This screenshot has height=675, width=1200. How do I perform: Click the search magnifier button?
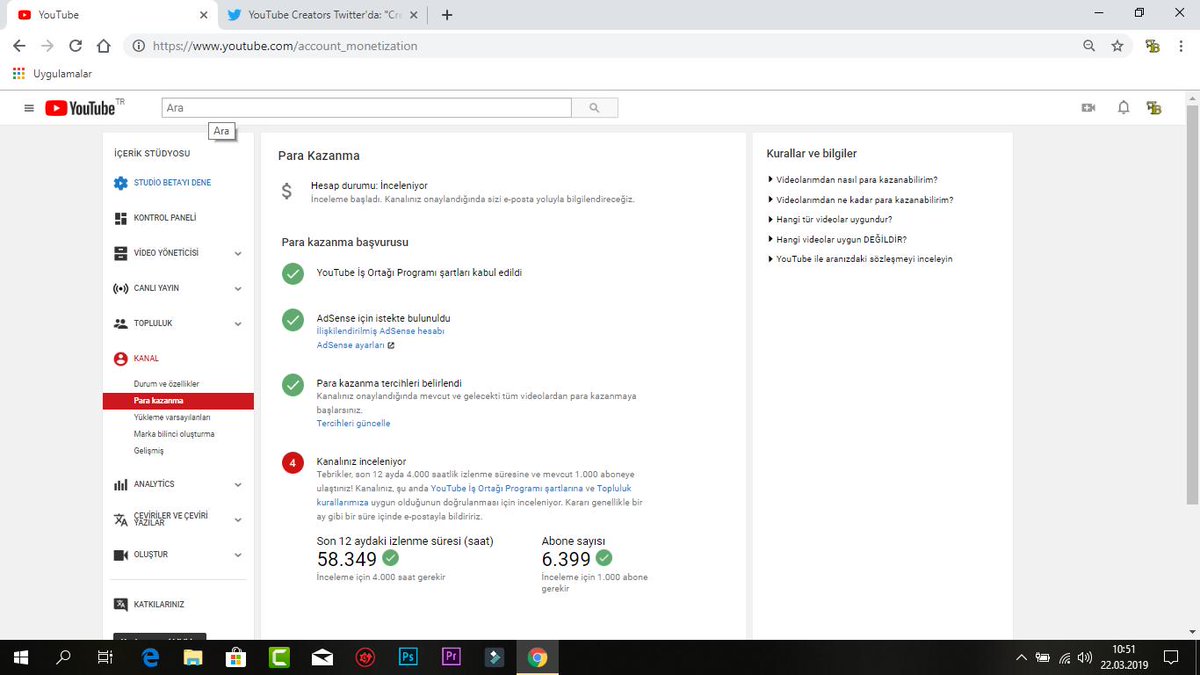[595, 108]
